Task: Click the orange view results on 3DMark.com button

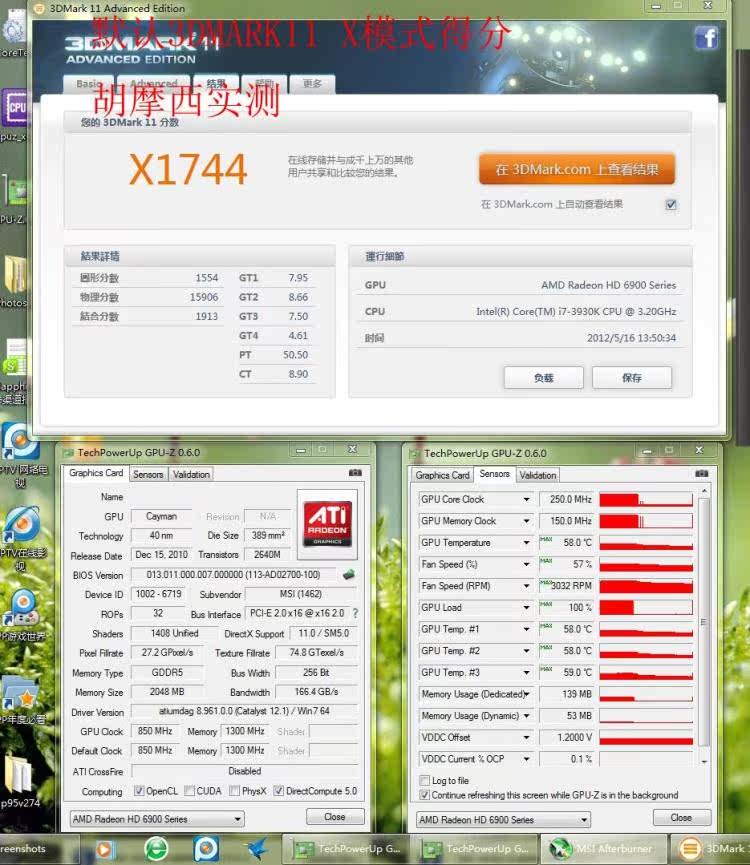Action: (577, 170)
